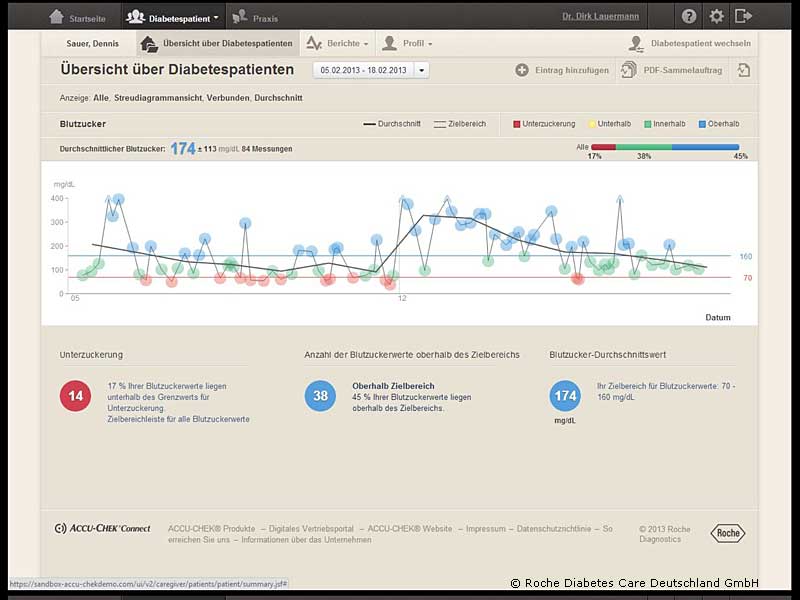Click the red 14 Unterzuckerung circle
800x600 pixels.
pos(74,396)
